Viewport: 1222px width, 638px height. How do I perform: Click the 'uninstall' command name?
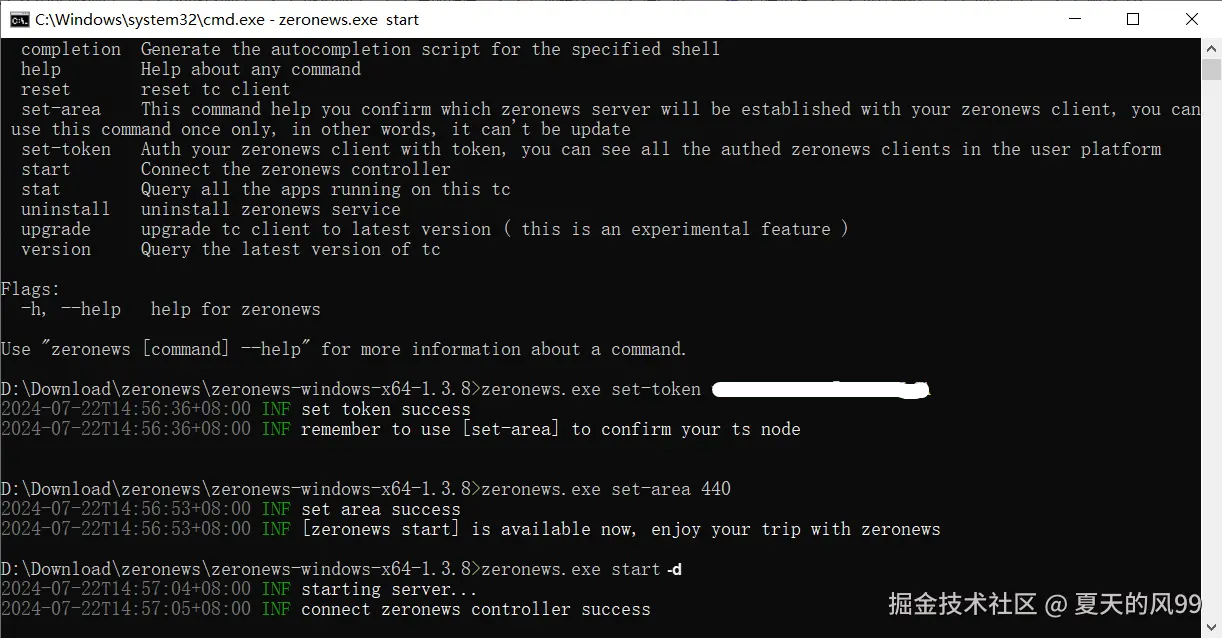(65, 209)
